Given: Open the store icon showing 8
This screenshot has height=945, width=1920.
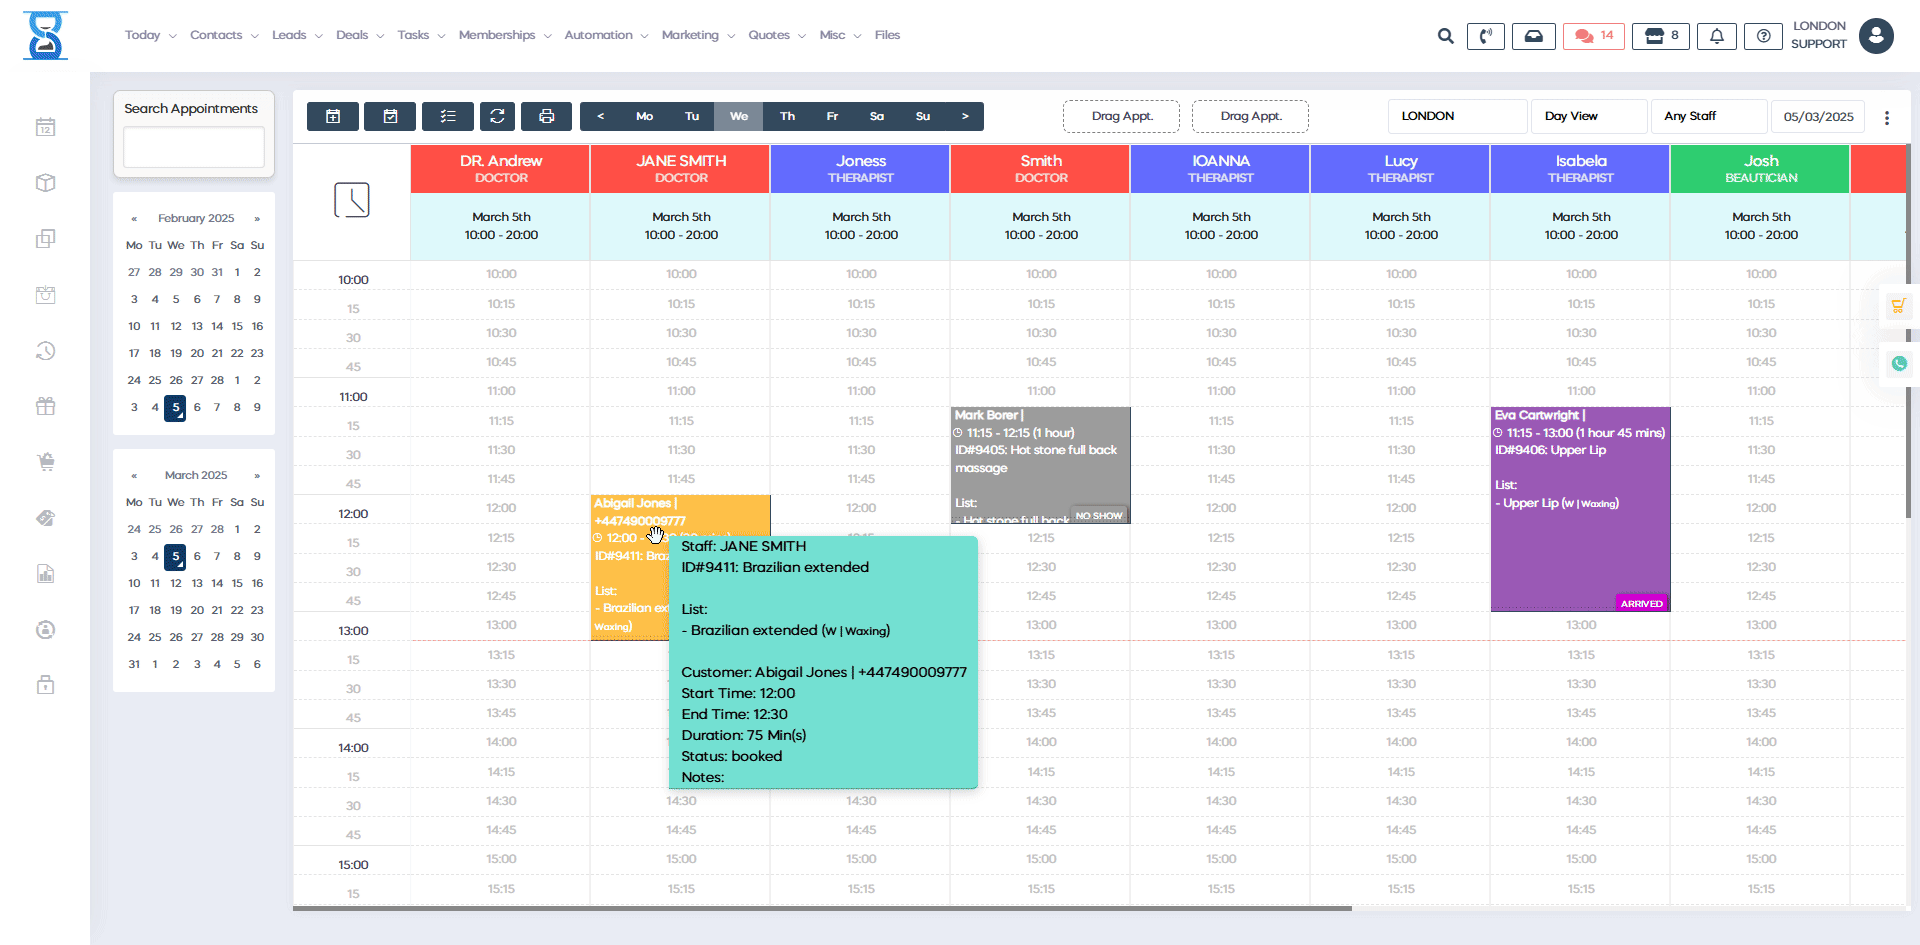Looking at the screenshot, I should point(1660,36).
